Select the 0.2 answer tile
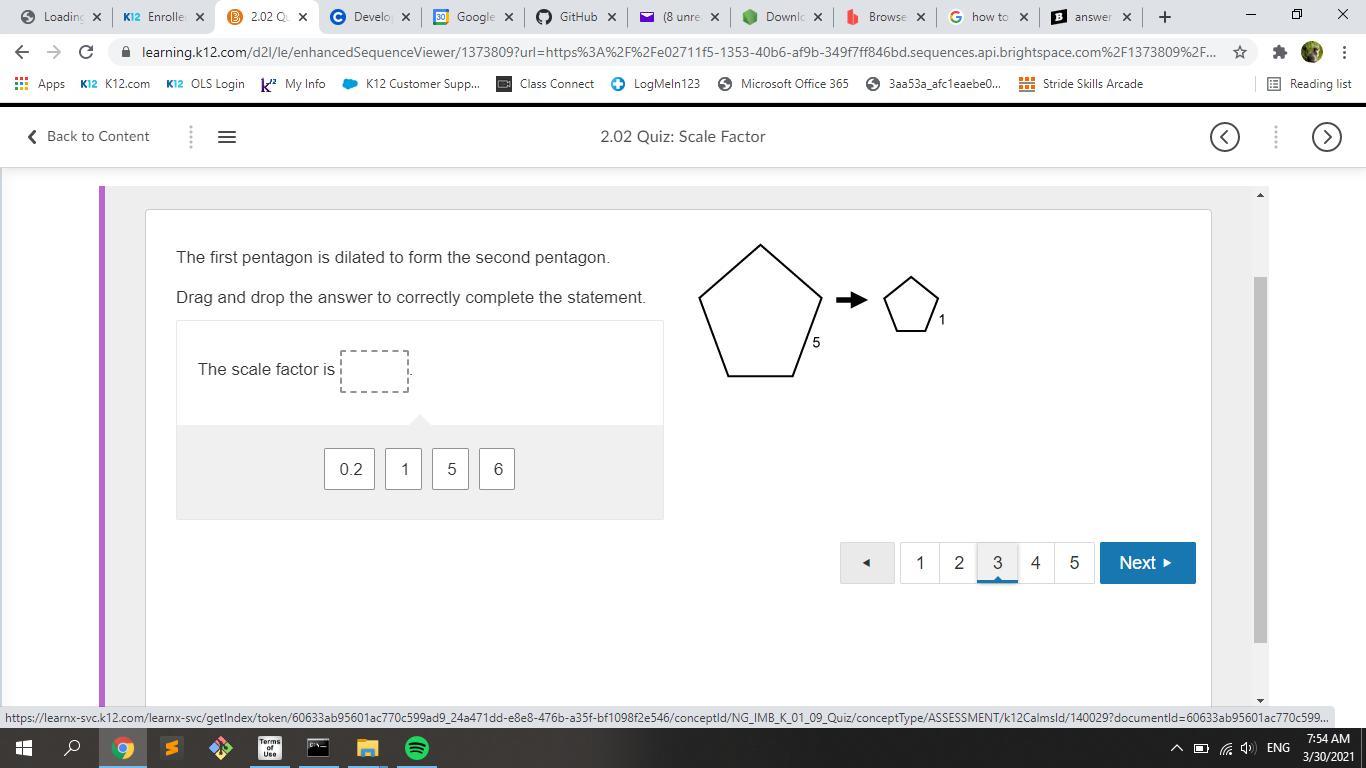 [350, 469]
